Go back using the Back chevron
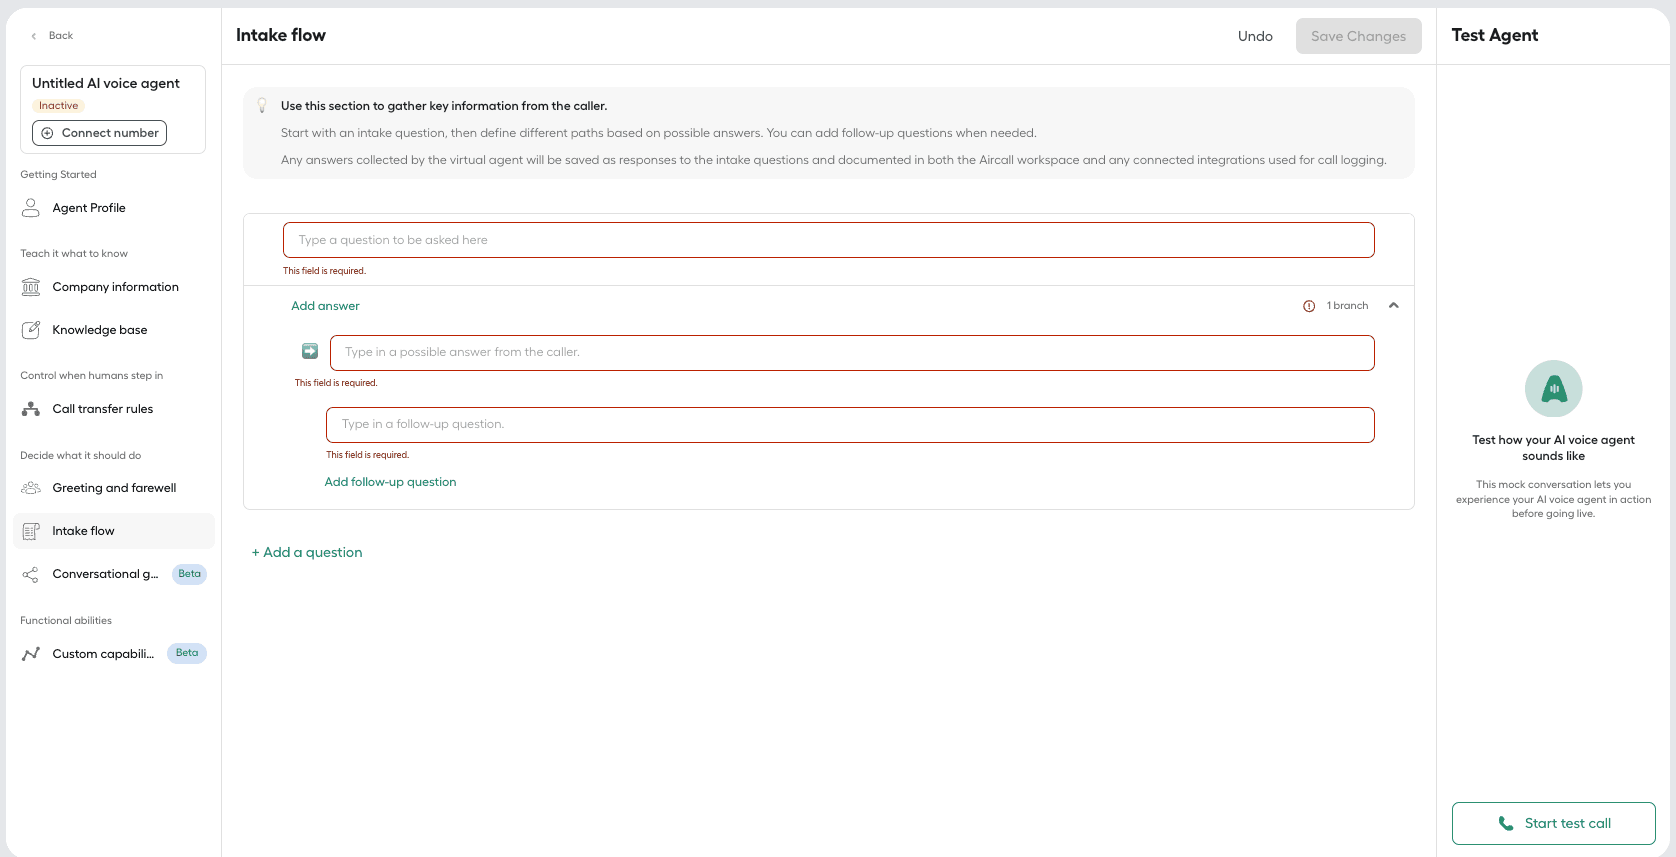The image size is (1676, 857). [x=34, y=36]
